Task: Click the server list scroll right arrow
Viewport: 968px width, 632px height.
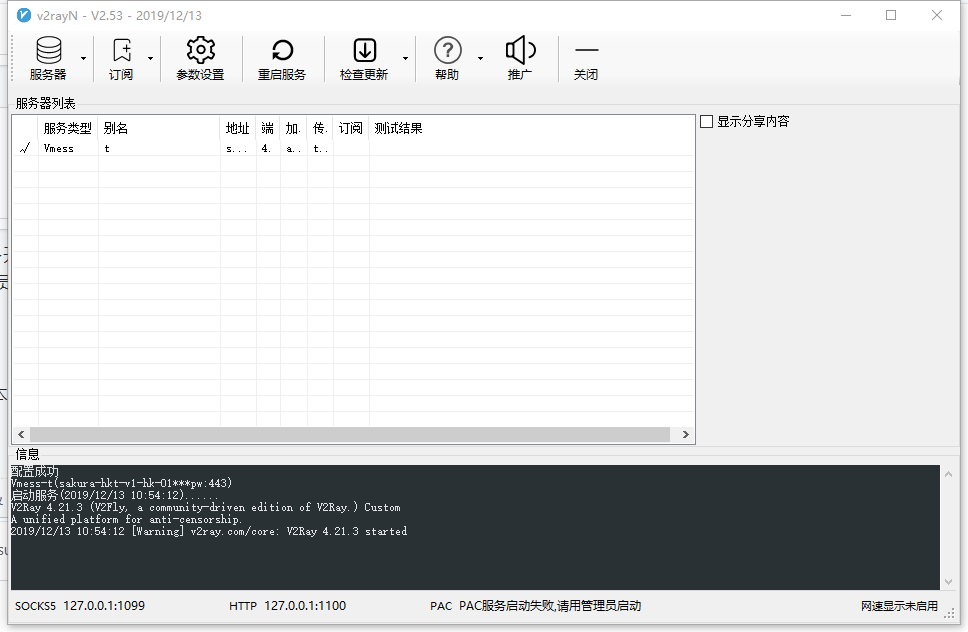Action: tap(686, 434)
